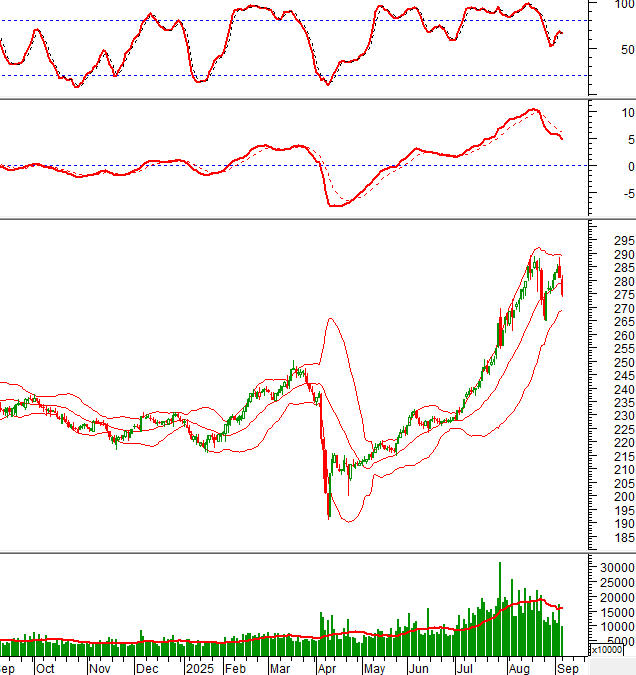Click the Feb month label
Viewport: 636px width, 675px height.
point(235,669)
